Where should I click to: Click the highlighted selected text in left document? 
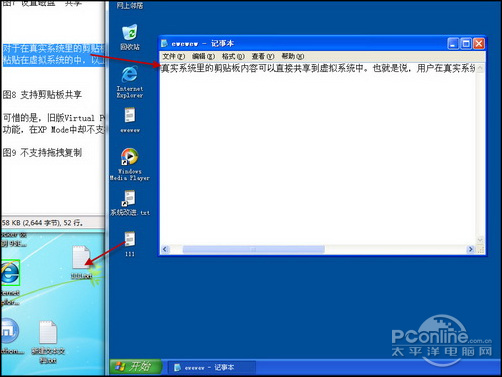pos(53,54)
